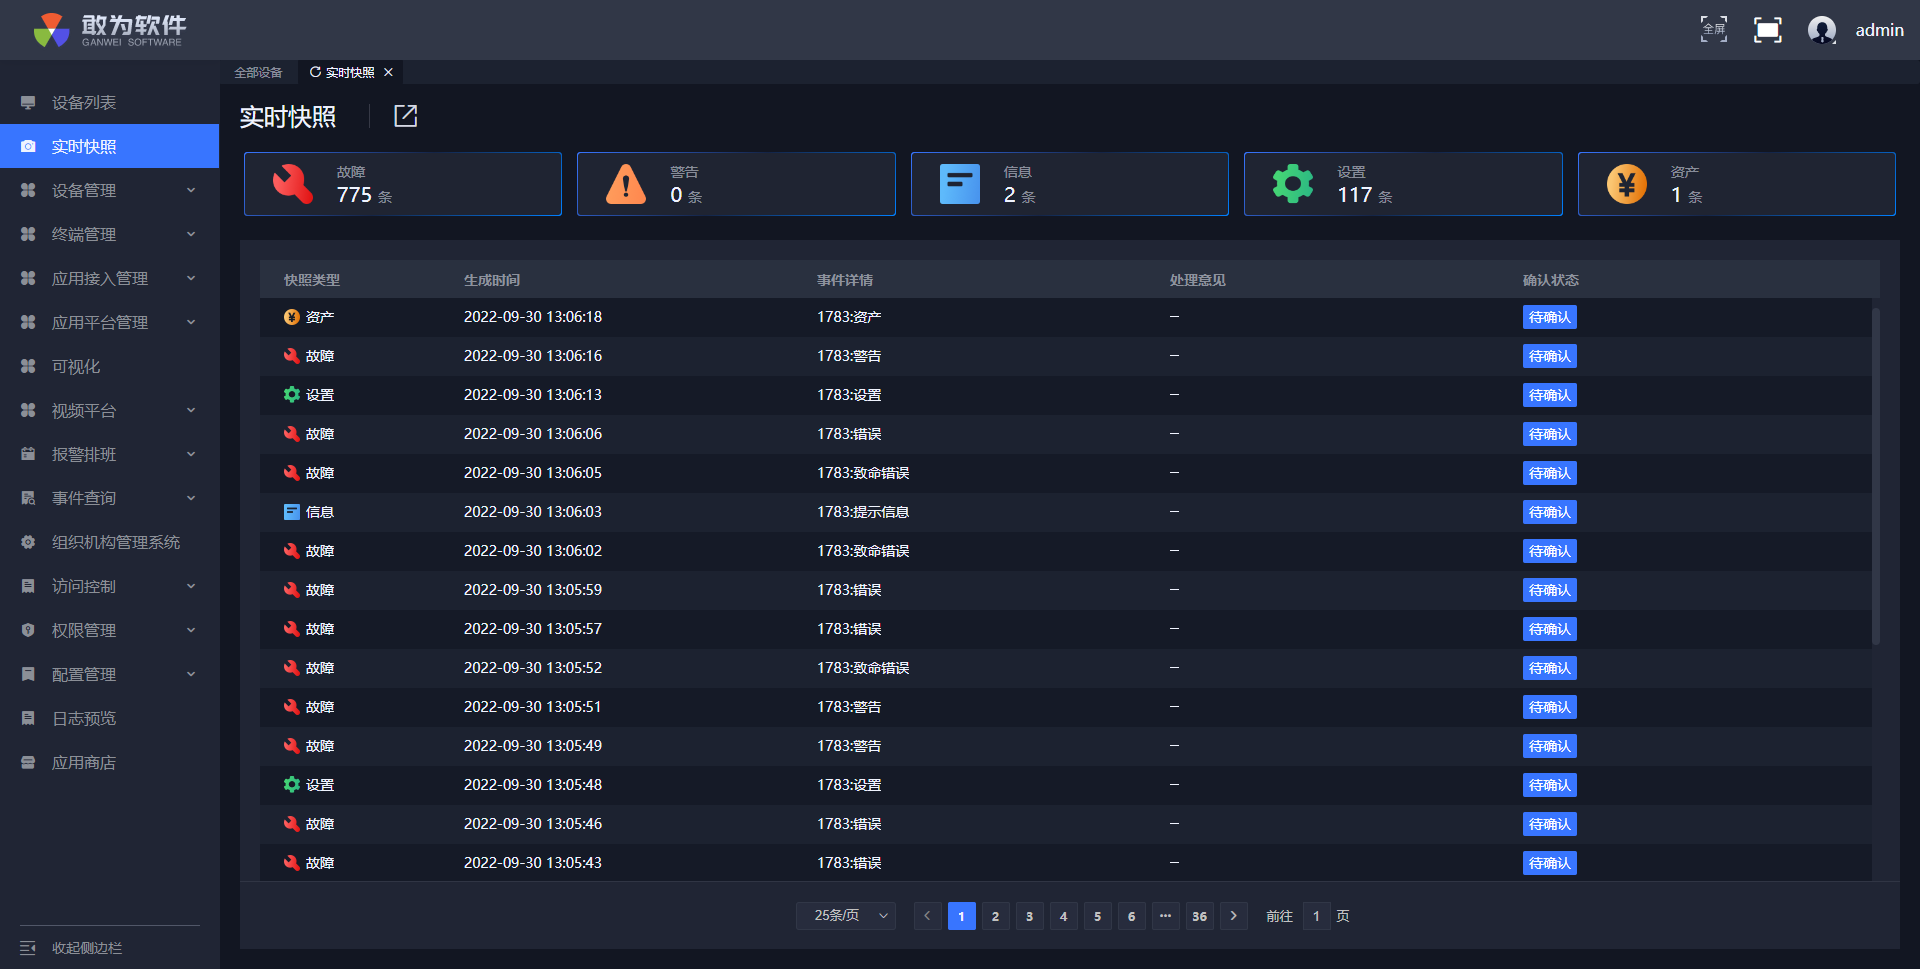1920x969 pixels.
Task: Go to page 3 in pagination
Action: (x=1029, y=916)
